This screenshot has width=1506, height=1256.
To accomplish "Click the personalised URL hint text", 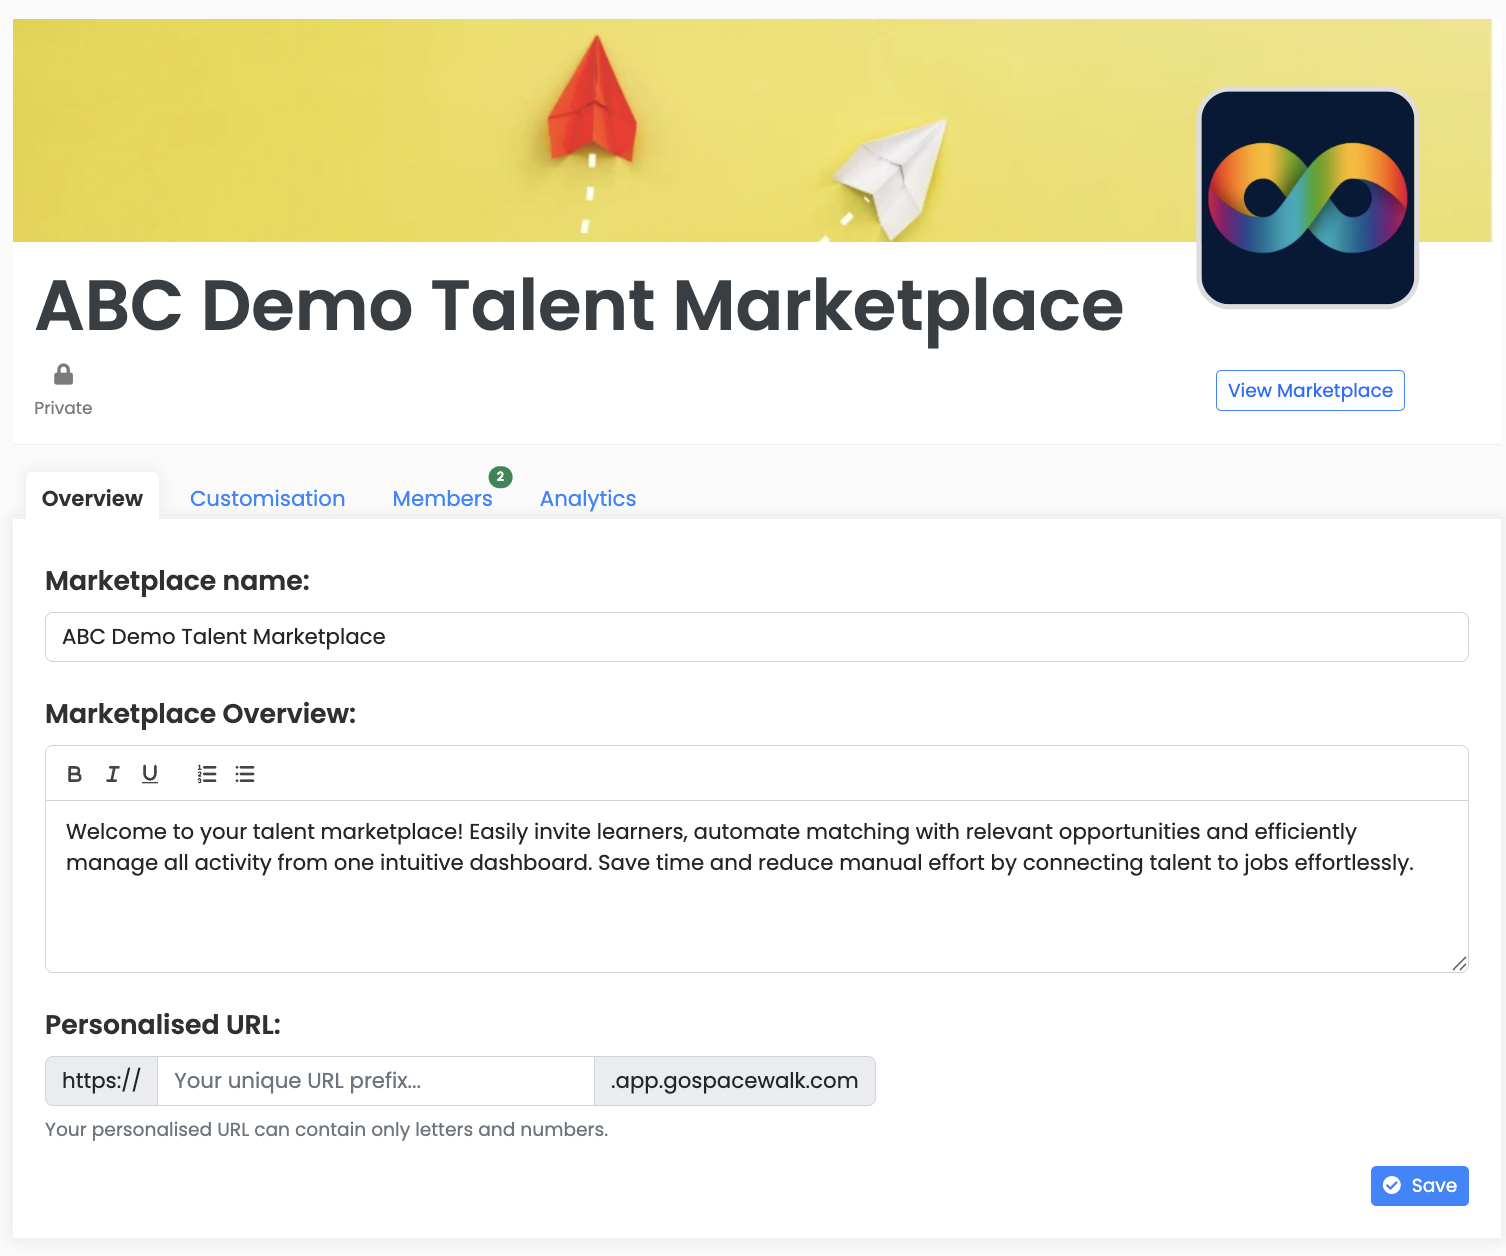I will tap(327, 1130).
